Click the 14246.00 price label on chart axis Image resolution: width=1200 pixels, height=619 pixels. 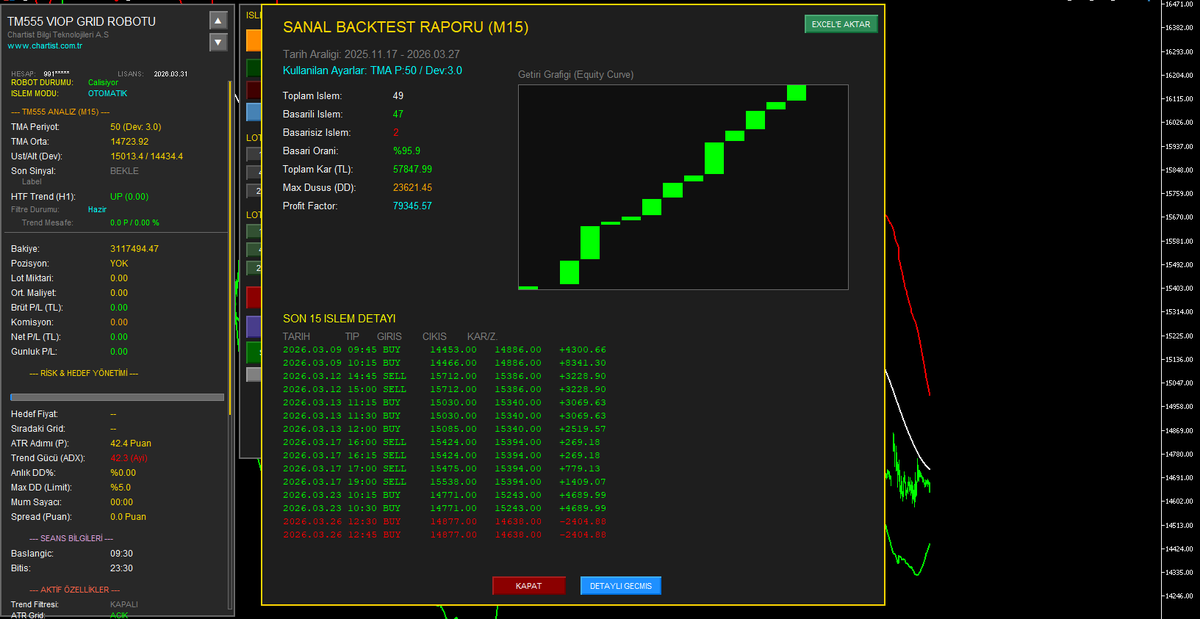coord(1180,596)
